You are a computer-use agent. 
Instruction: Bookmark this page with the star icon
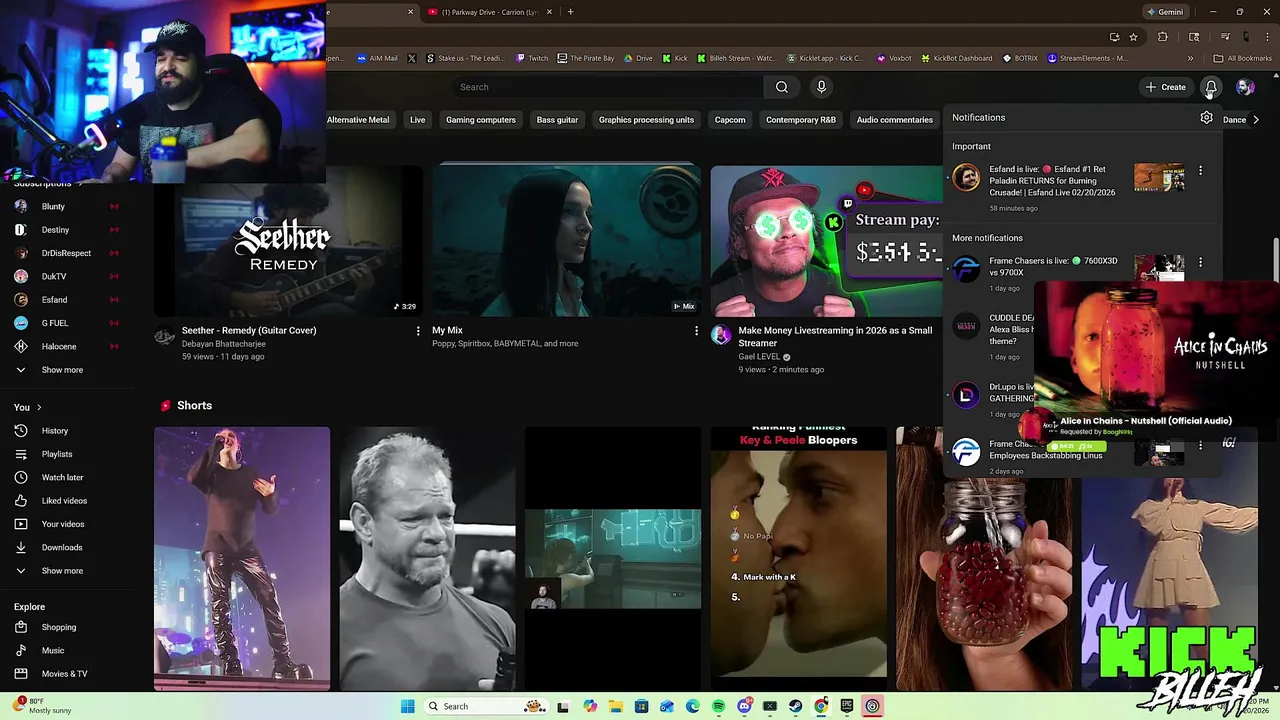pos(1133,37)
